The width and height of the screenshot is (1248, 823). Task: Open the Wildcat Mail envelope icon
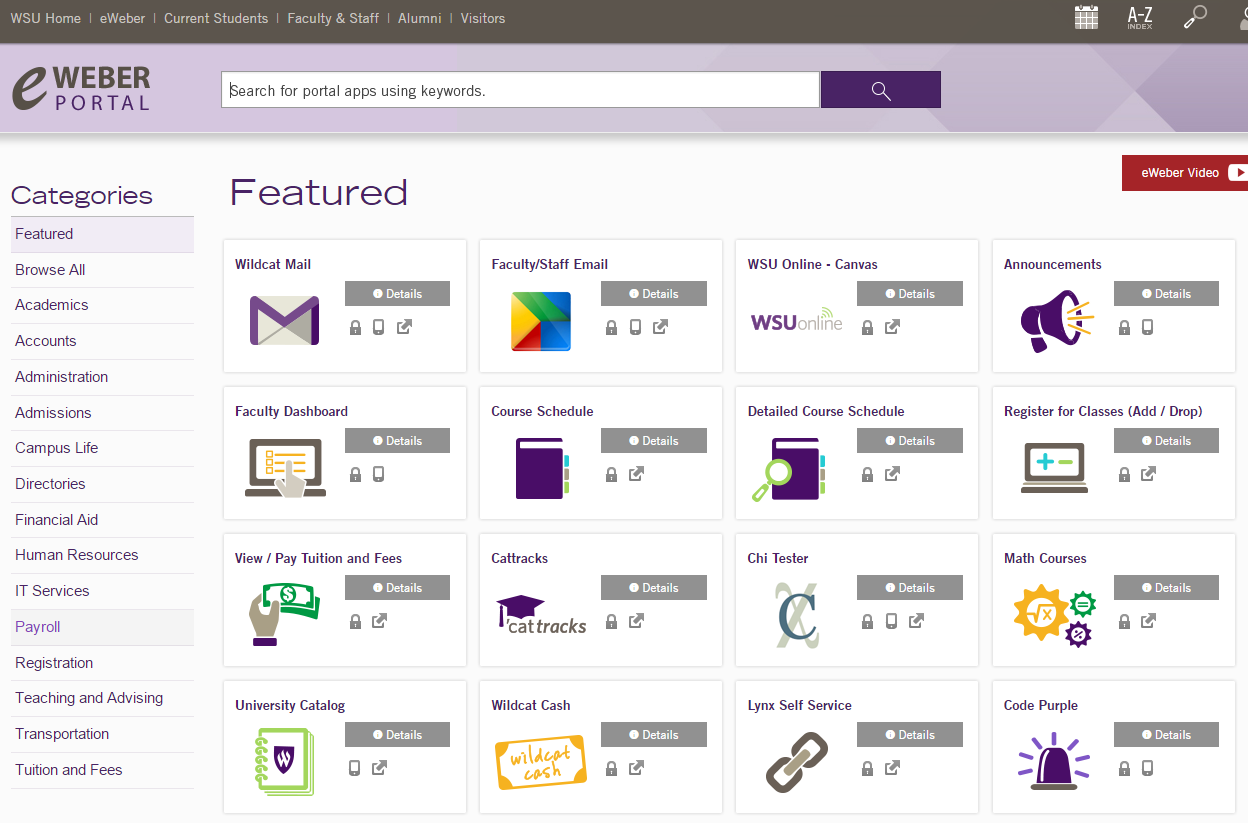point(284,320)
